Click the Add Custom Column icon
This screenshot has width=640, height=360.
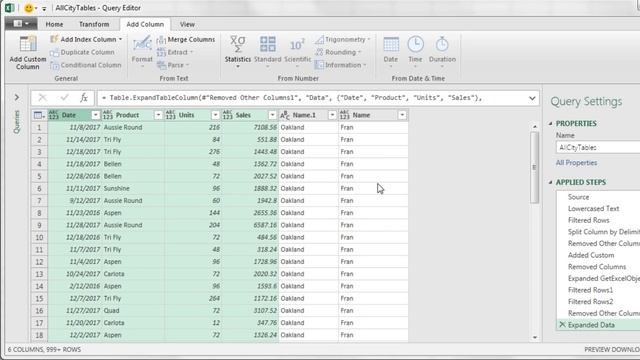(x=28, y=44)
